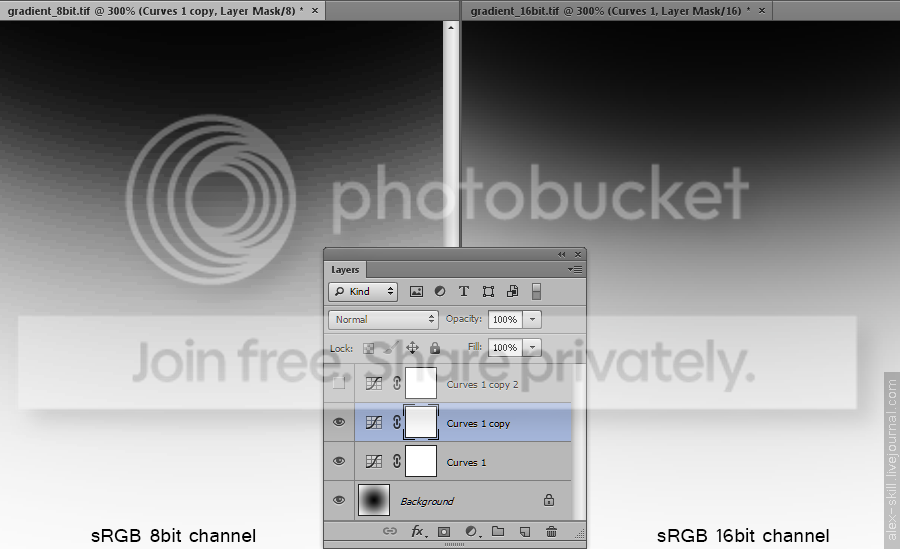The image size is (900, 549).
Task: Click the Fill 100% input field
Action: (505, 347)
